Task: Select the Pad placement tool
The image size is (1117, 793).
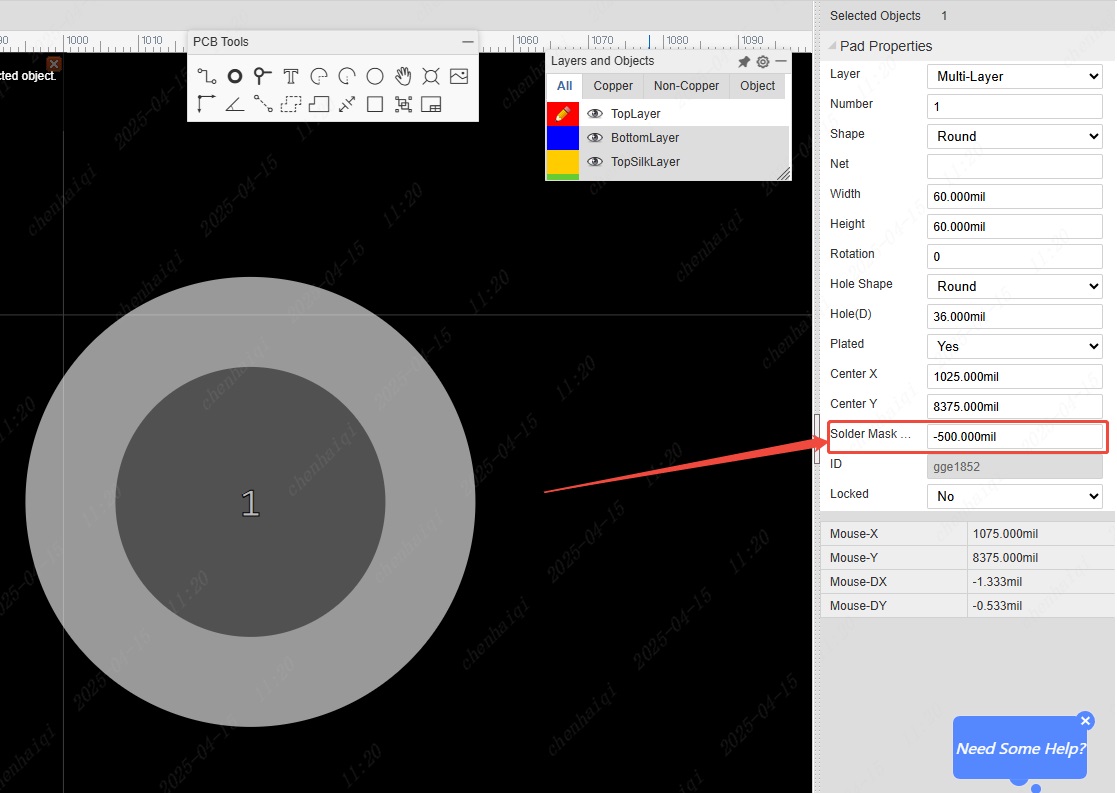Action: [x=234, y=76]
